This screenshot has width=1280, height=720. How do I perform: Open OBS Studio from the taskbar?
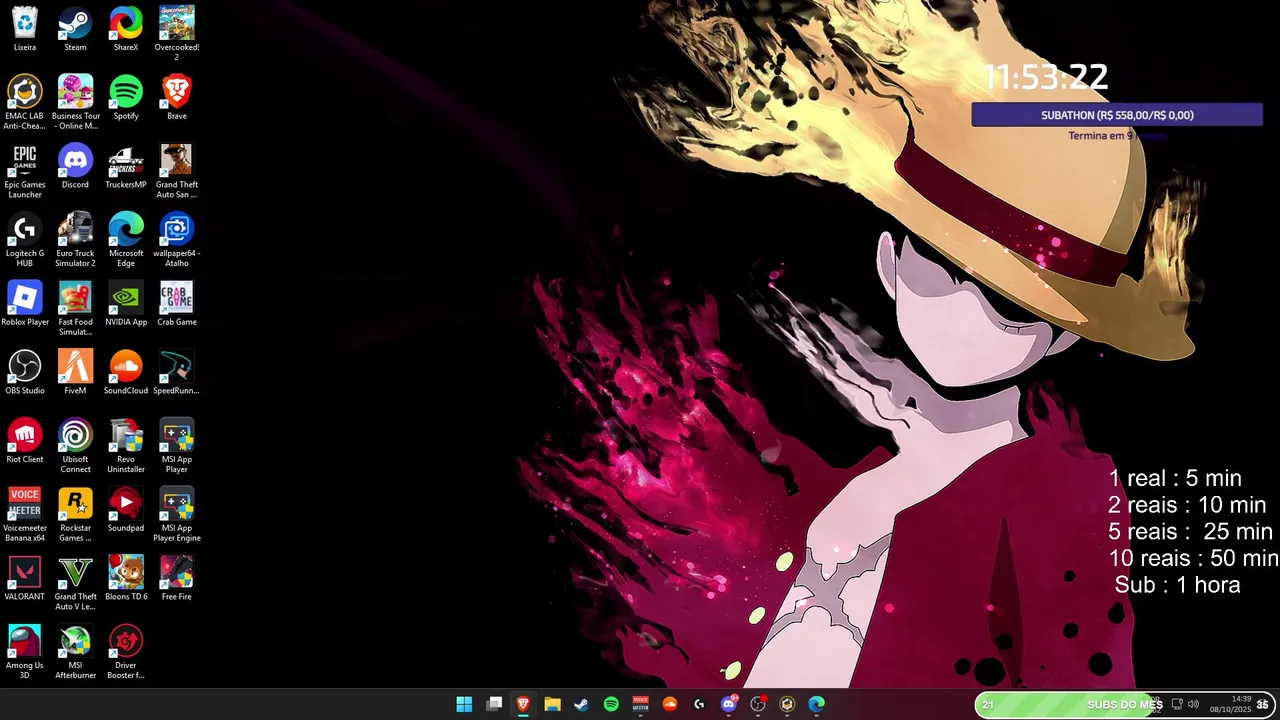click(758, 704)
